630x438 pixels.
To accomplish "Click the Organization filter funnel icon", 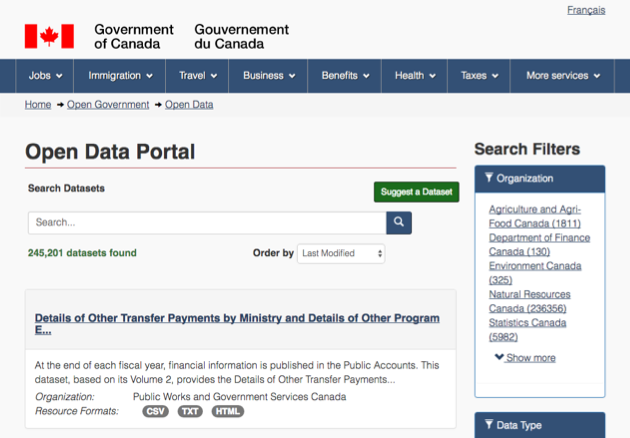I will pos(489,178).
